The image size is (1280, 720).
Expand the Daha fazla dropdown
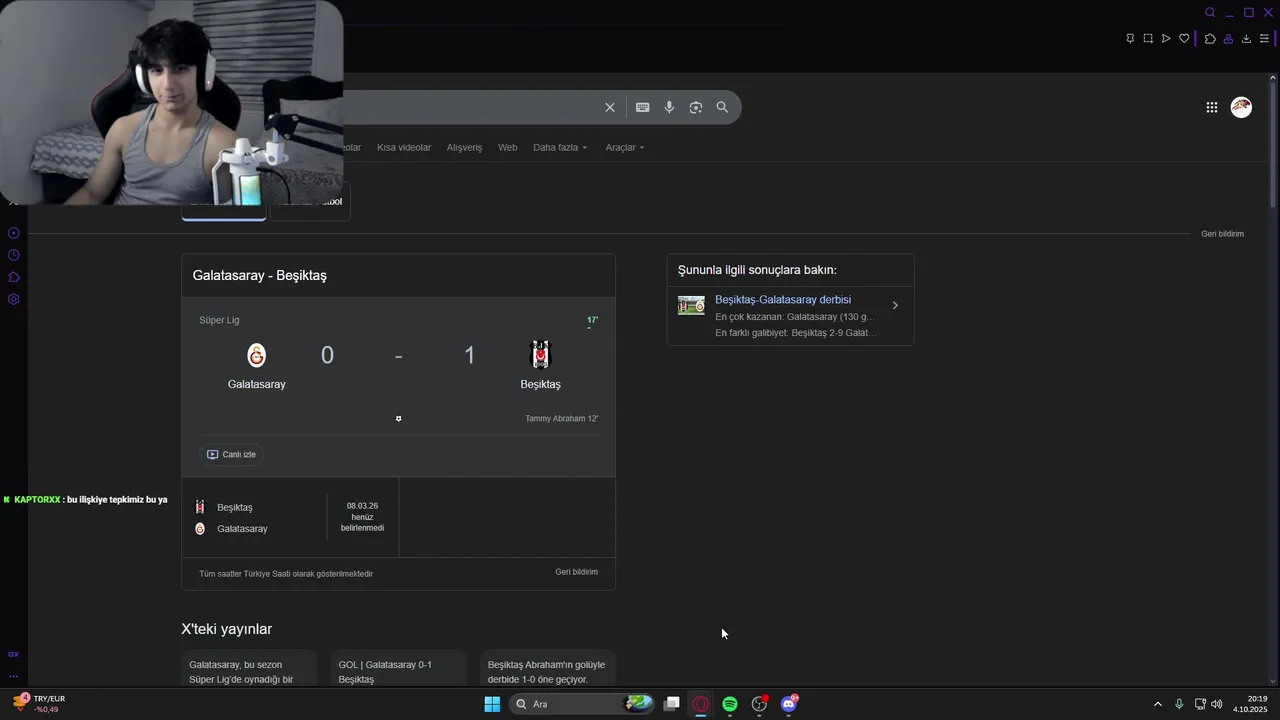tap(560, 147)
